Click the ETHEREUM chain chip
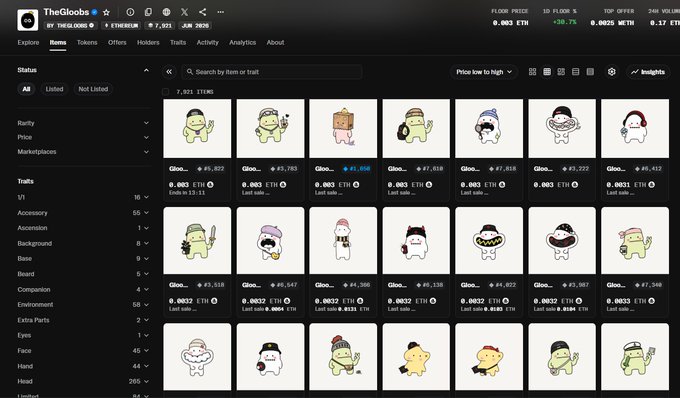This screenshot has height=398, width=680. click(x=121, y=26)
